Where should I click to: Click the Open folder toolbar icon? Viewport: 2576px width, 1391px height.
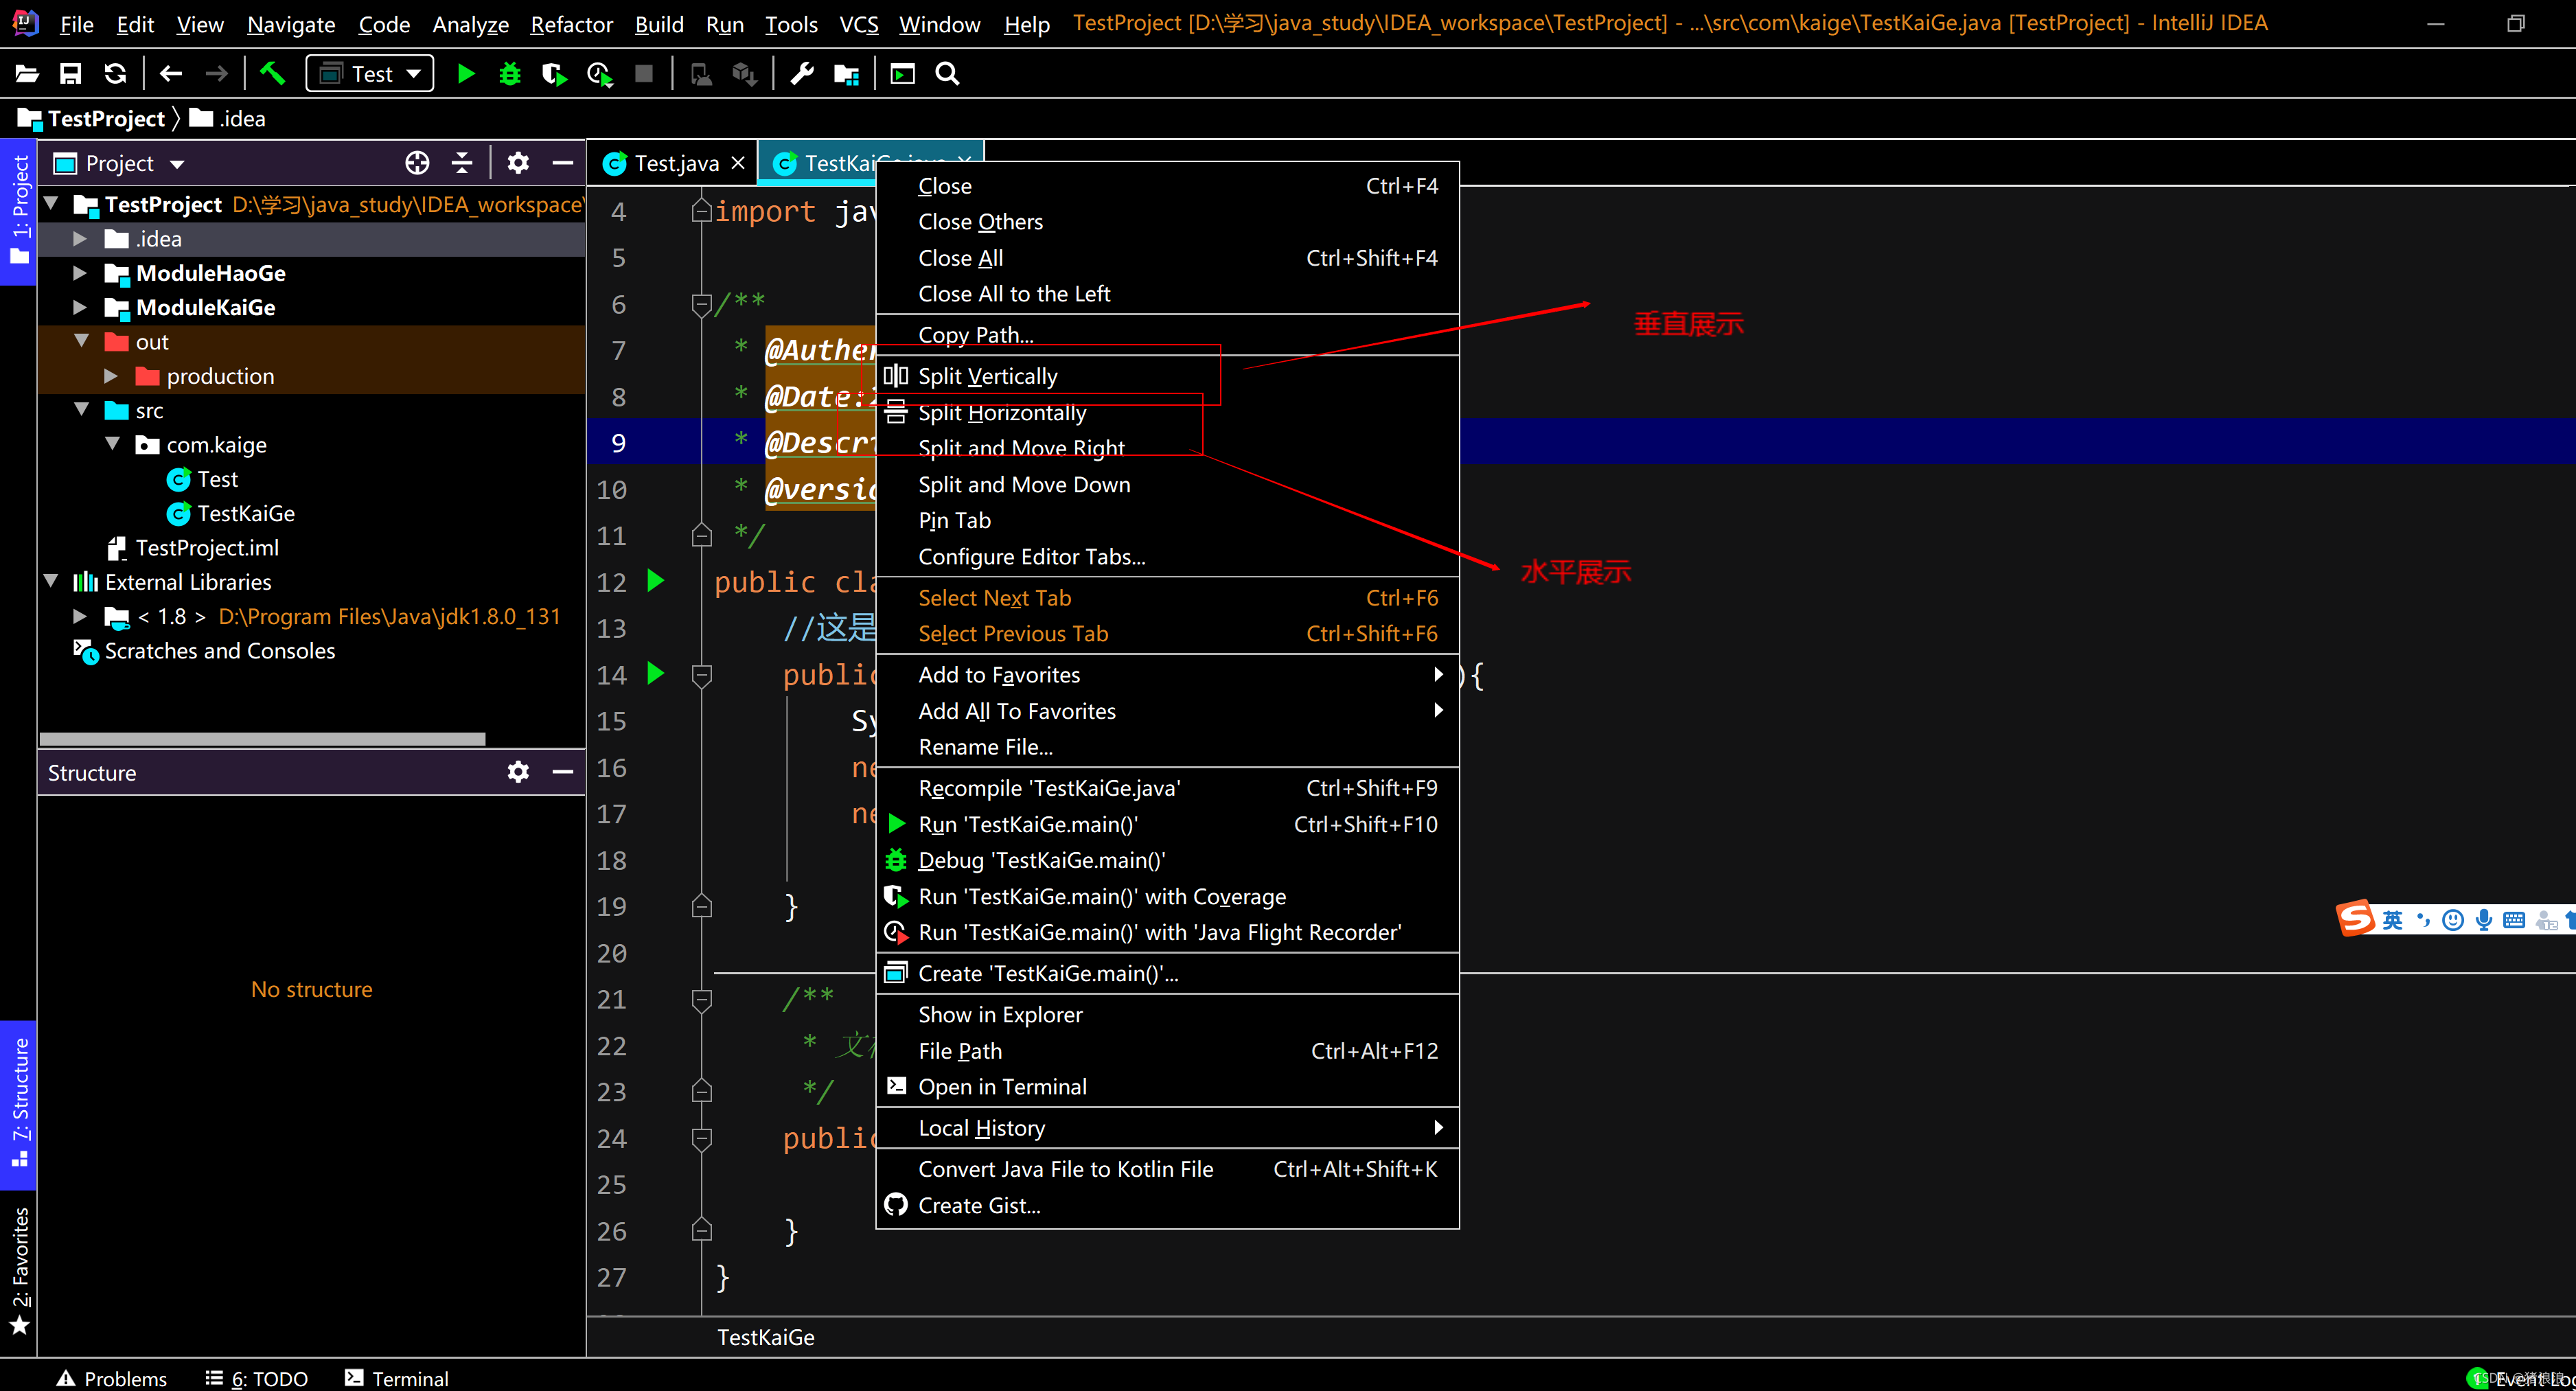click(x=27, y=74)
